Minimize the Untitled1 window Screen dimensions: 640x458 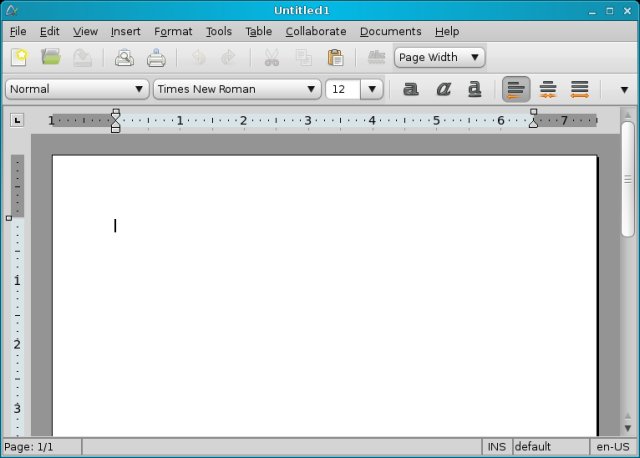click(592, 11)
